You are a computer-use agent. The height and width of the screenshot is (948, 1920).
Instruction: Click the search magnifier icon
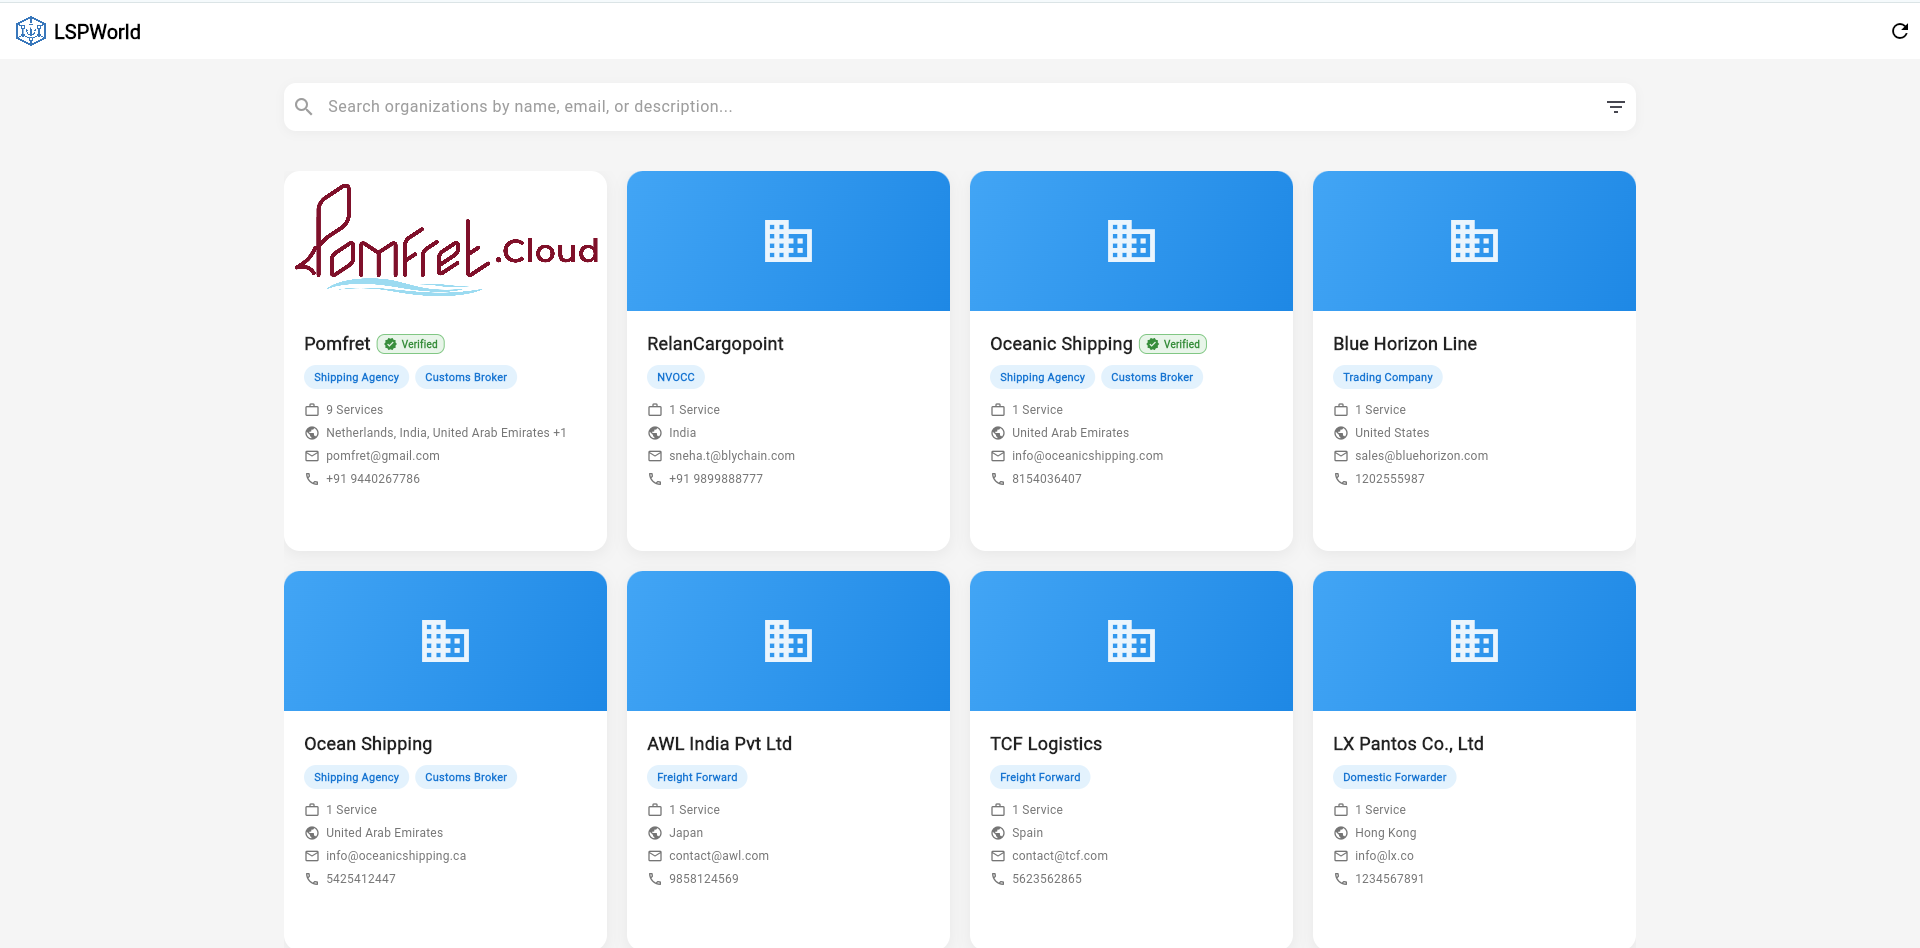coord(304,106)
